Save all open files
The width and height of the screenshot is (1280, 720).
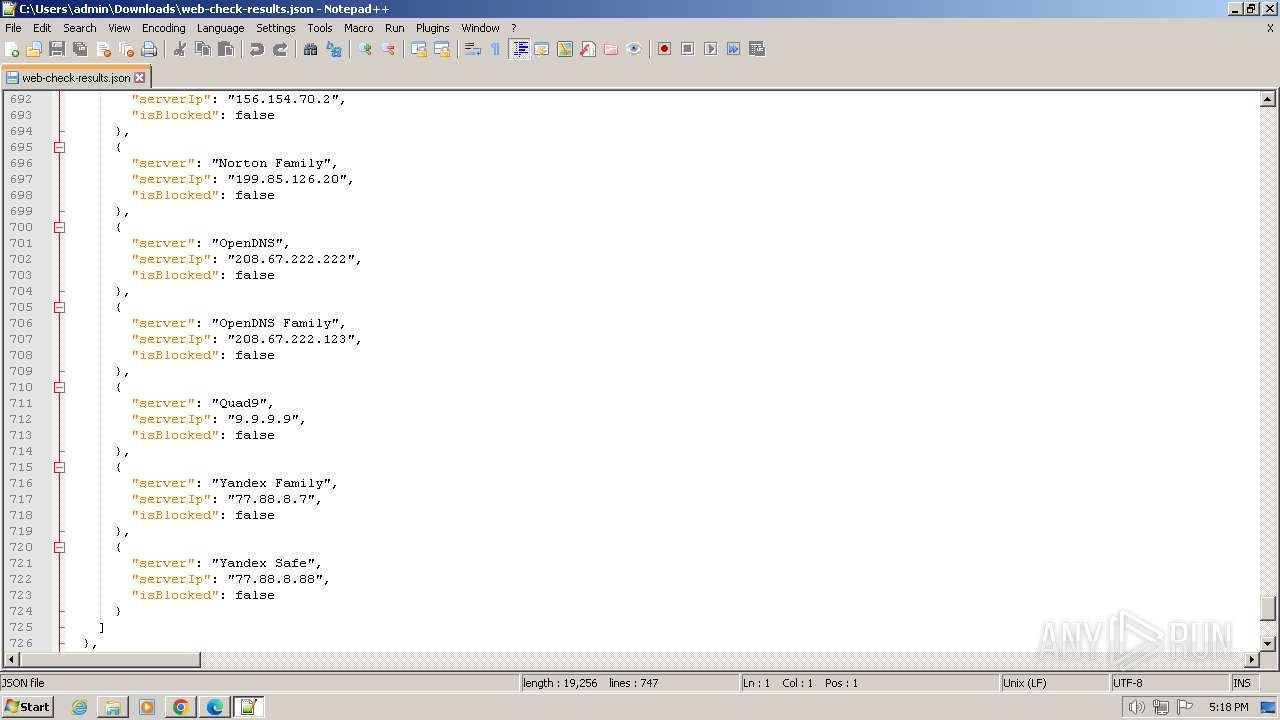(80, 49)
